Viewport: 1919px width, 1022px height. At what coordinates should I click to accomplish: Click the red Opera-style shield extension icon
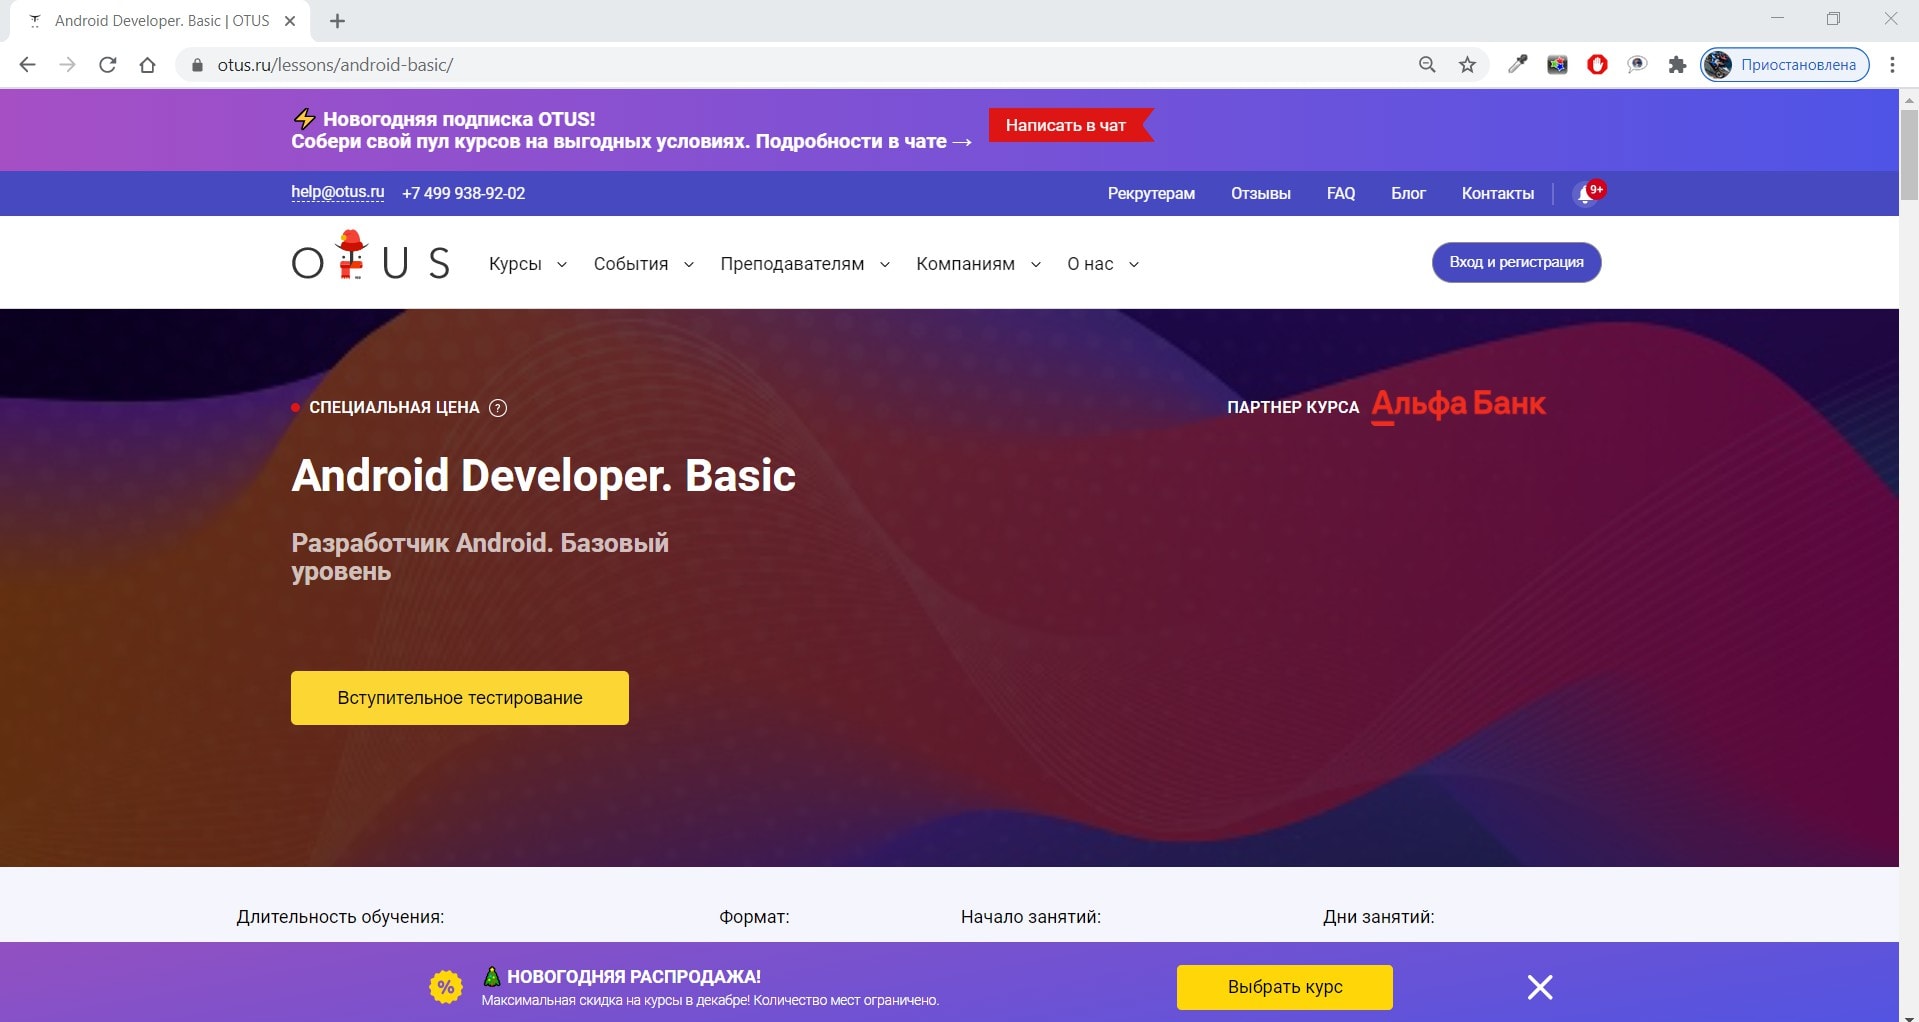pyautogui.click(x=1597, y=65)
